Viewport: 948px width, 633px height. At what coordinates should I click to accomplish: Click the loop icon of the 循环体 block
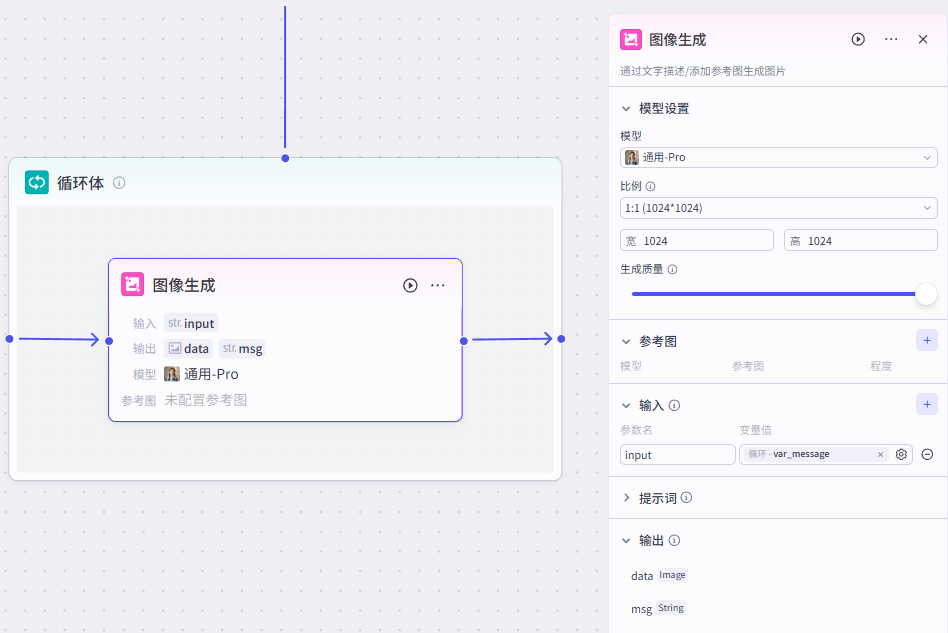click(x=37, y=182)
